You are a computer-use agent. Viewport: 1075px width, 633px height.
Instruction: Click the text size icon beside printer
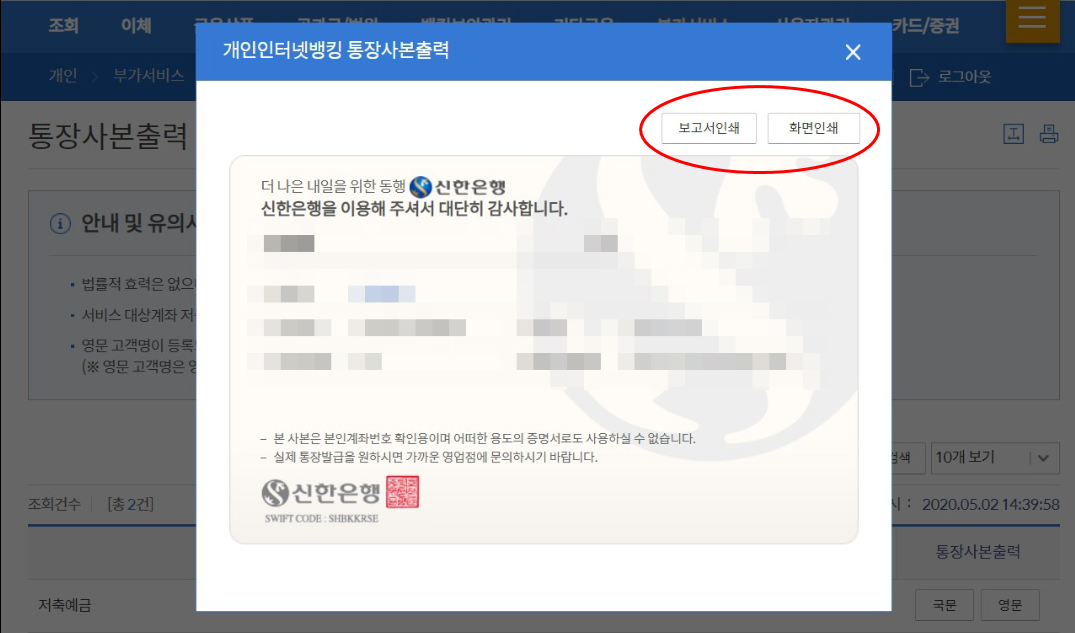(1013, 134)
